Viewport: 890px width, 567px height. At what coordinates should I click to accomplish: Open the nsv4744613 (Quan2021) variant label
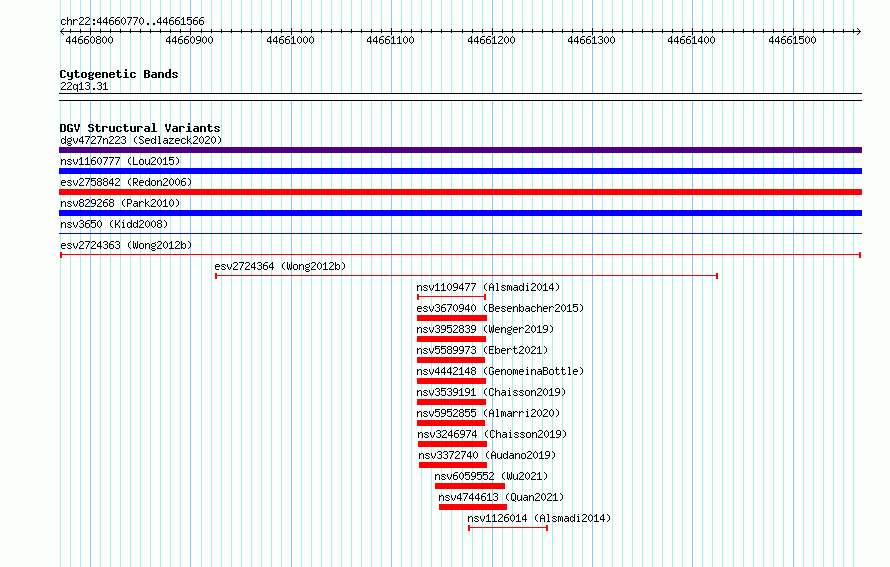501,497
